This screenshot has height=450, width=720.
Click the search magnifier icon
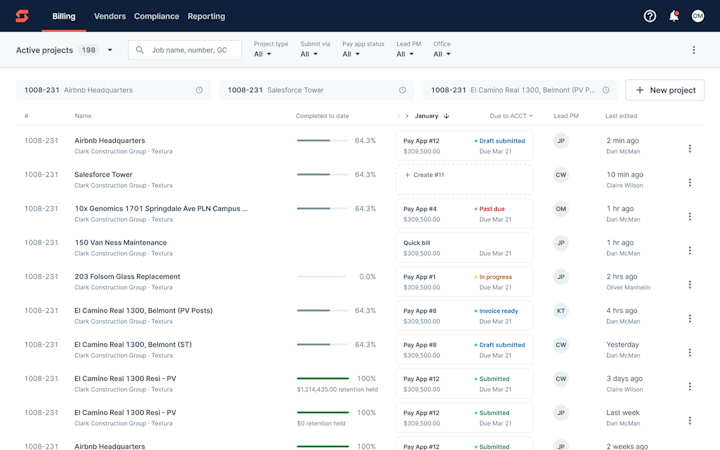(140, 50)
